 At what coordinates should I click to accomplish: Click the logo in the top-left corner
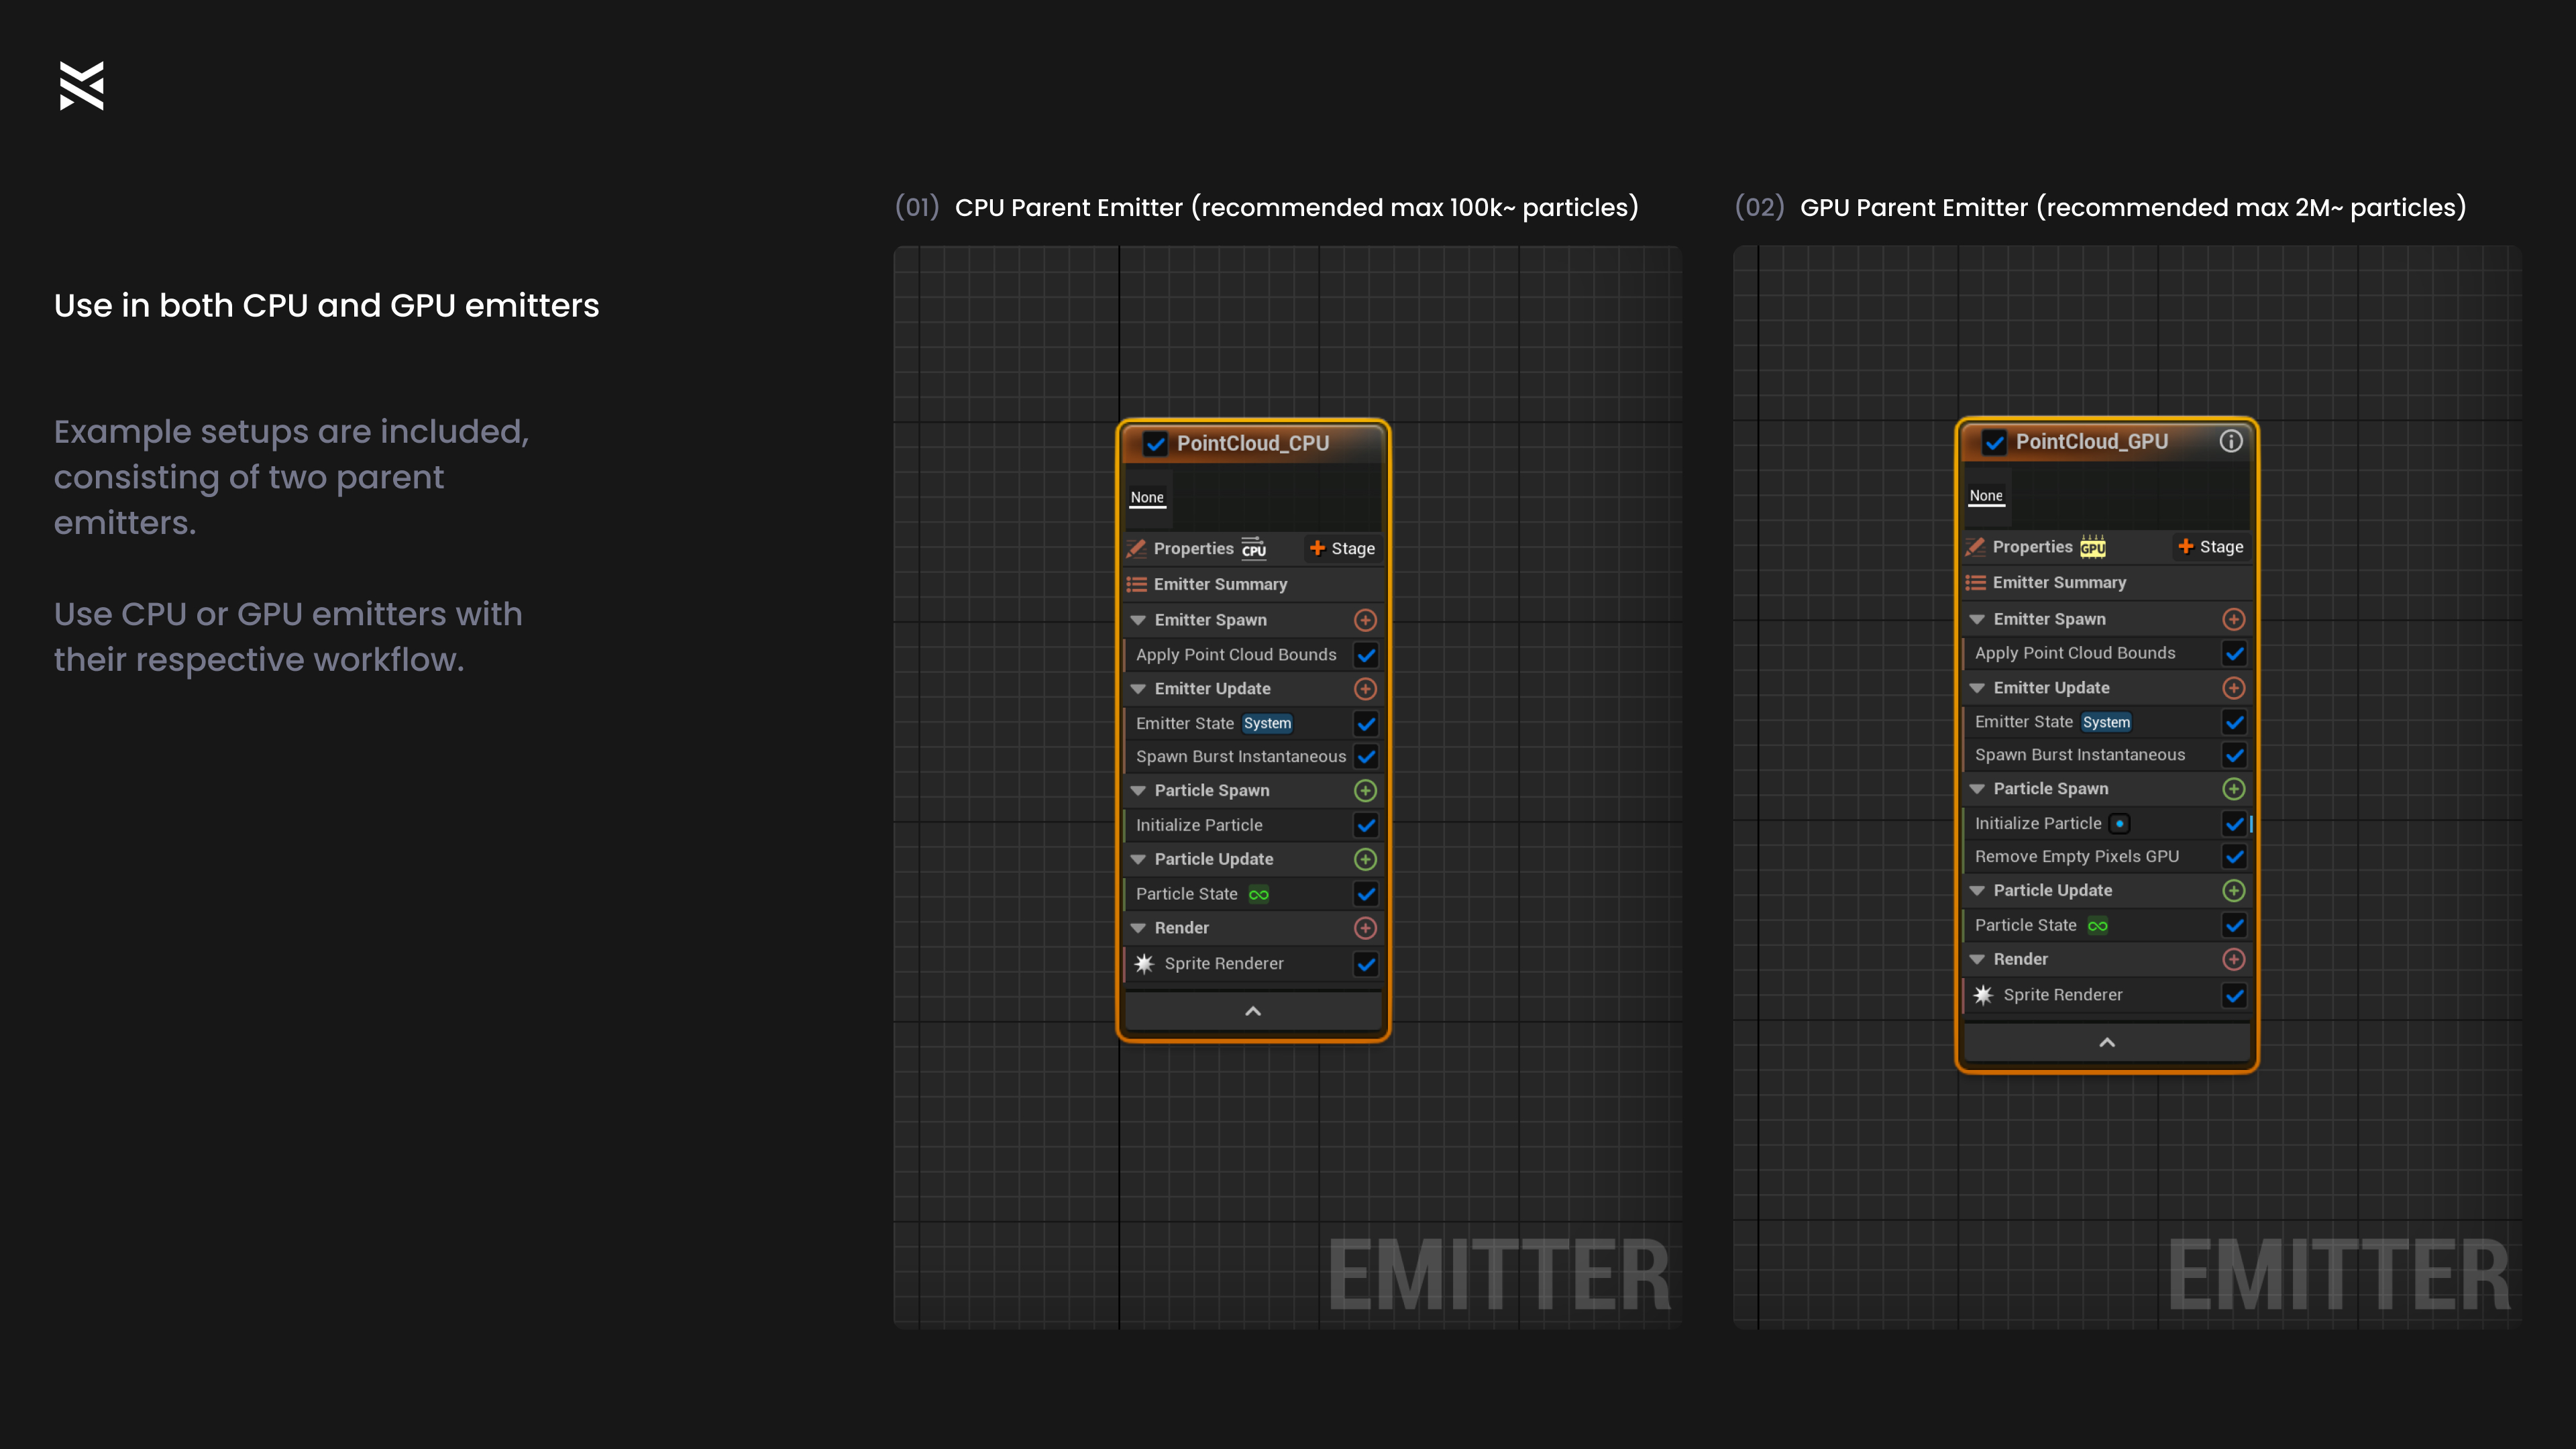click(x=81, y=86)
